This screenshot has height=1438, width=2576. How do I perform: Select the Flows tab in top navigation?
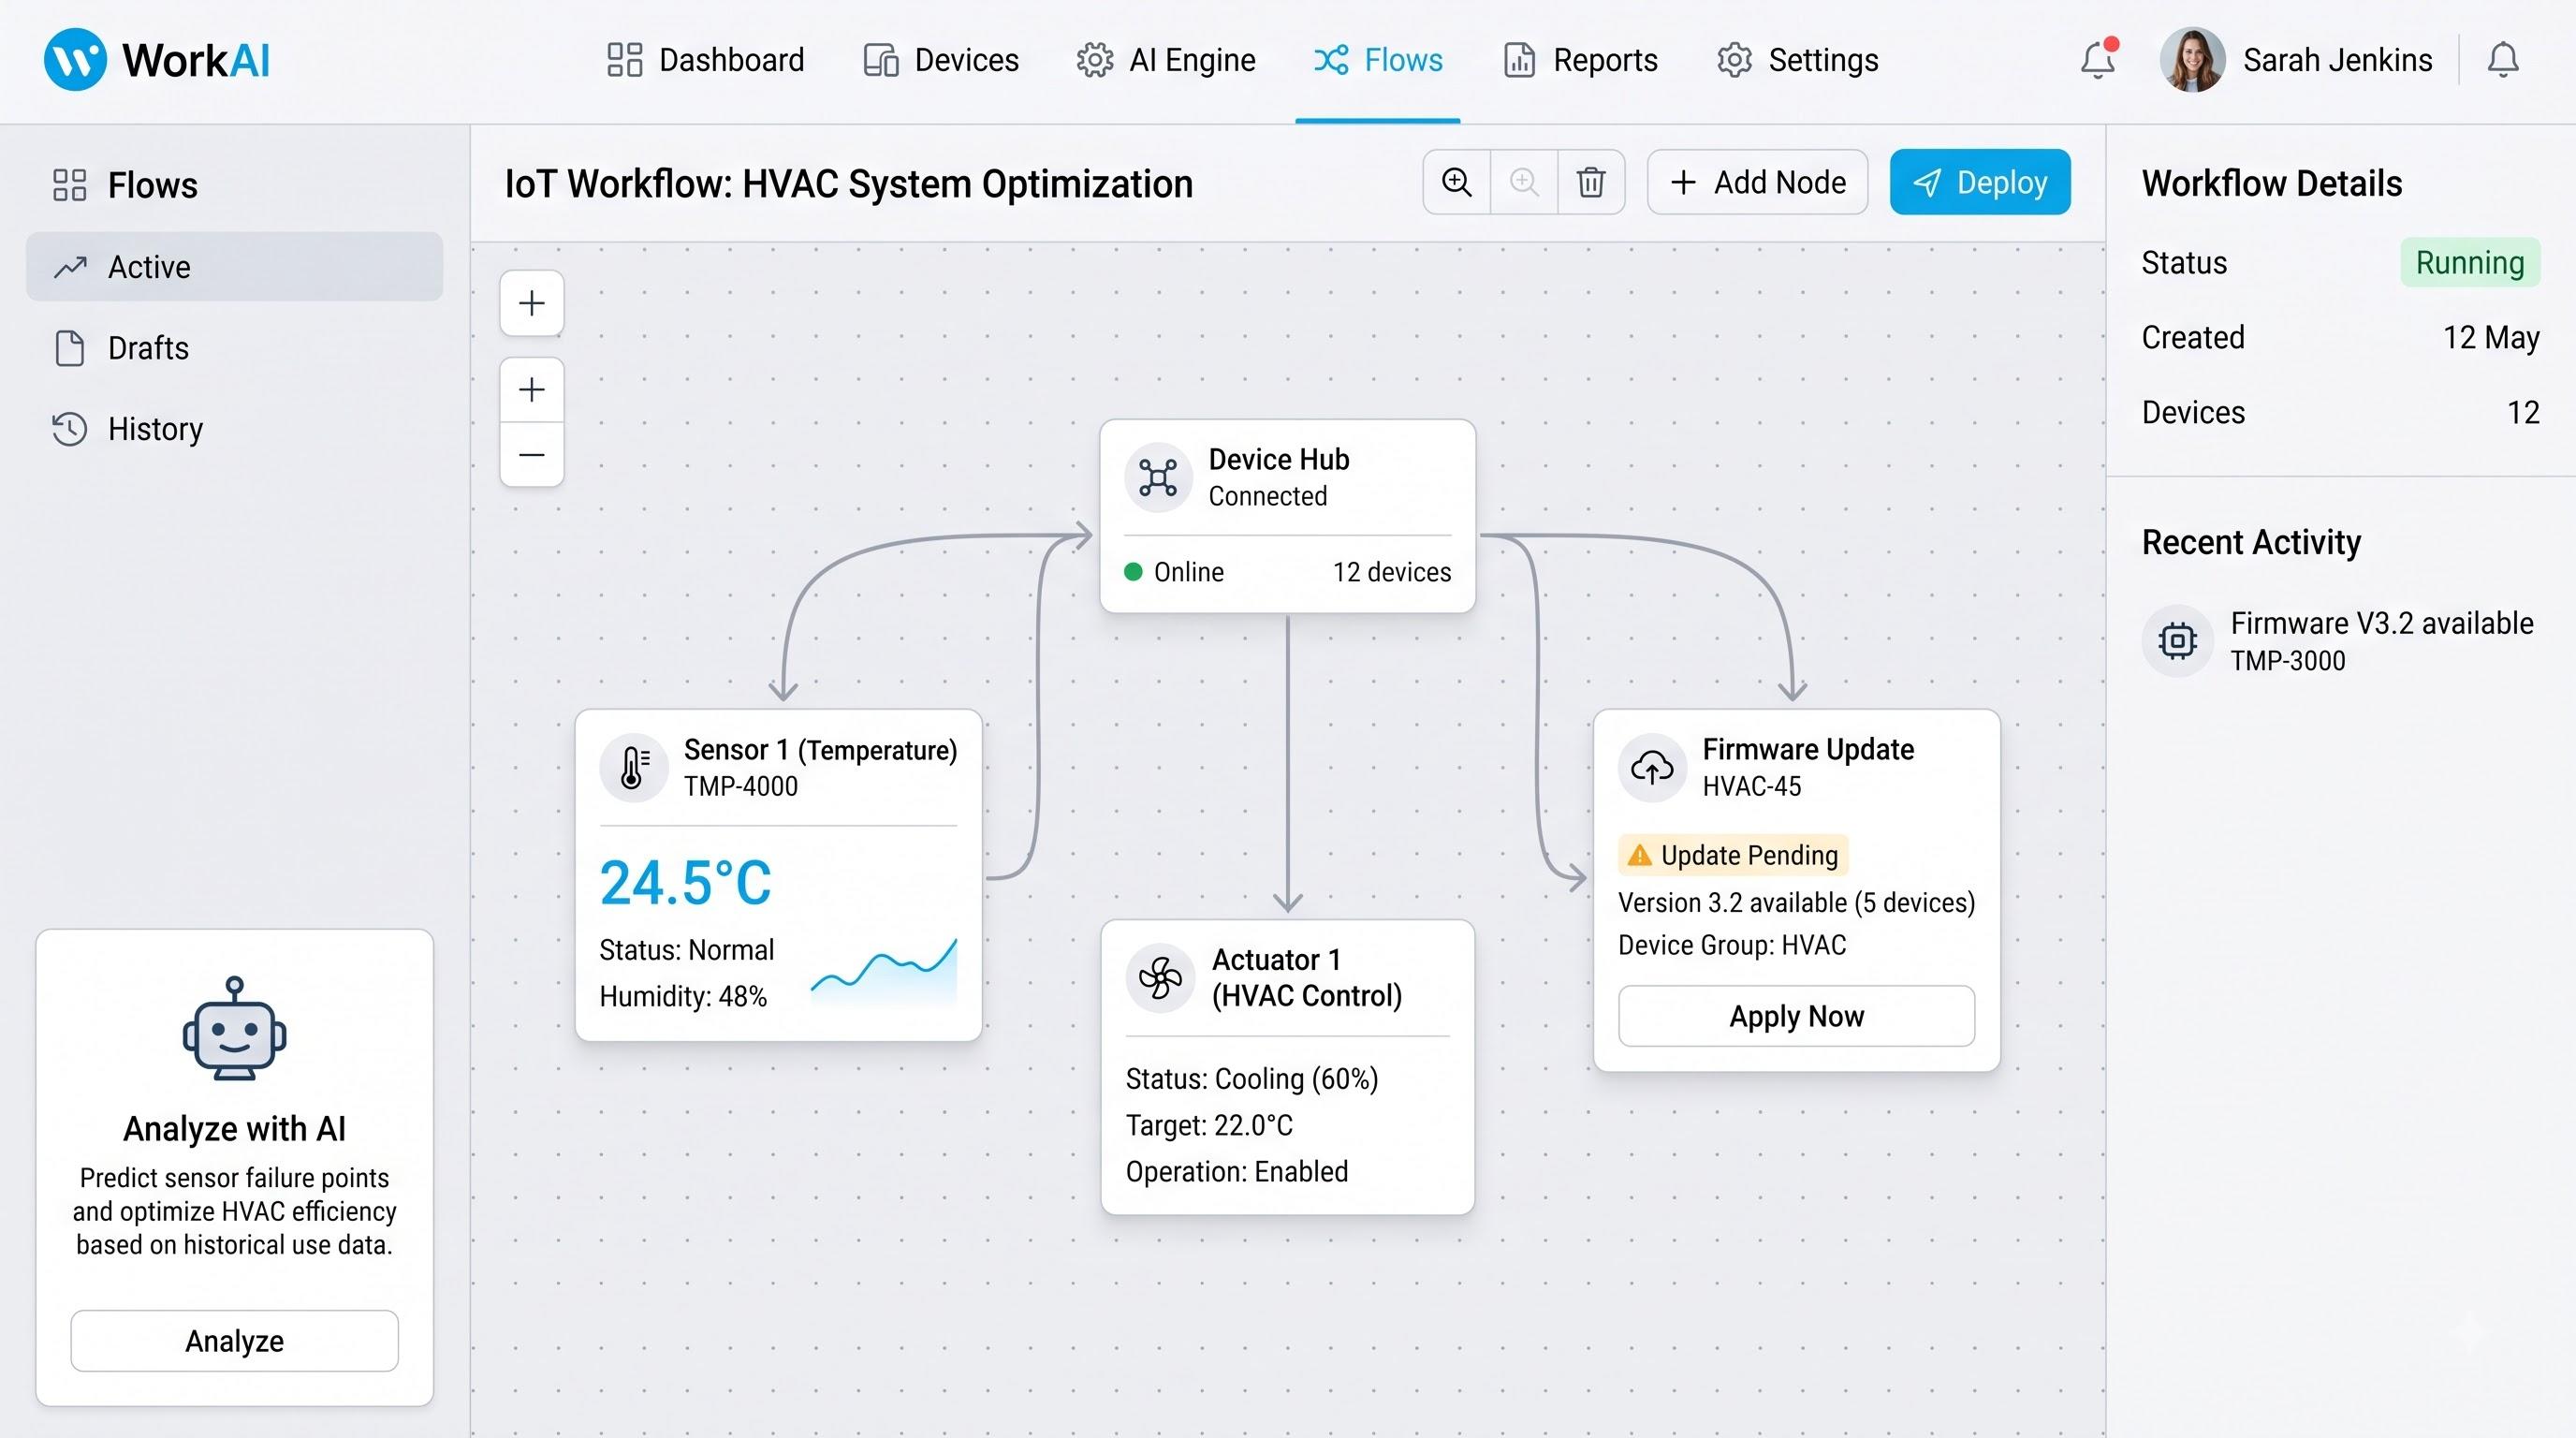click(x=1378, y=60)
